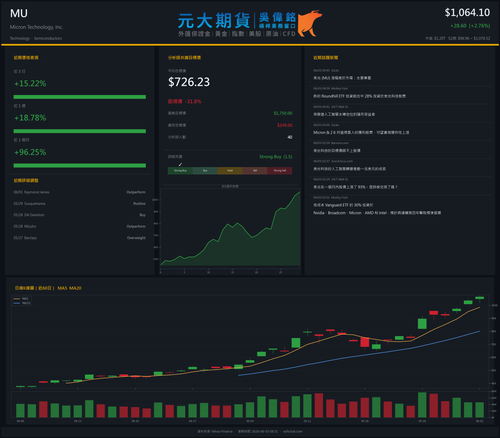Open news headline mentioning 93% rise
Viewport: 500px width, 438px height.
click(x=355, y=187)
